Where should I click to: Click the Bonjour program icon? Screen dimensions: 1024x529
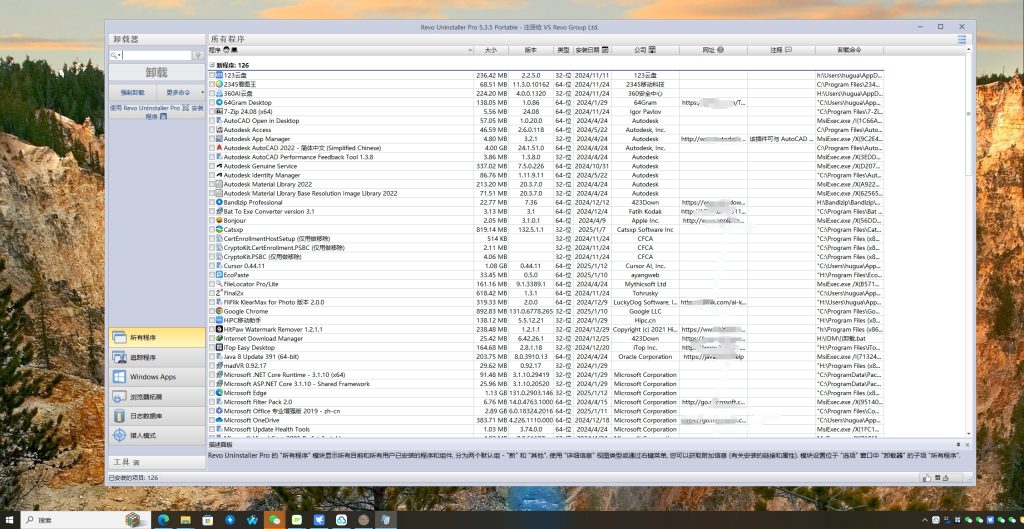(219, 221)
